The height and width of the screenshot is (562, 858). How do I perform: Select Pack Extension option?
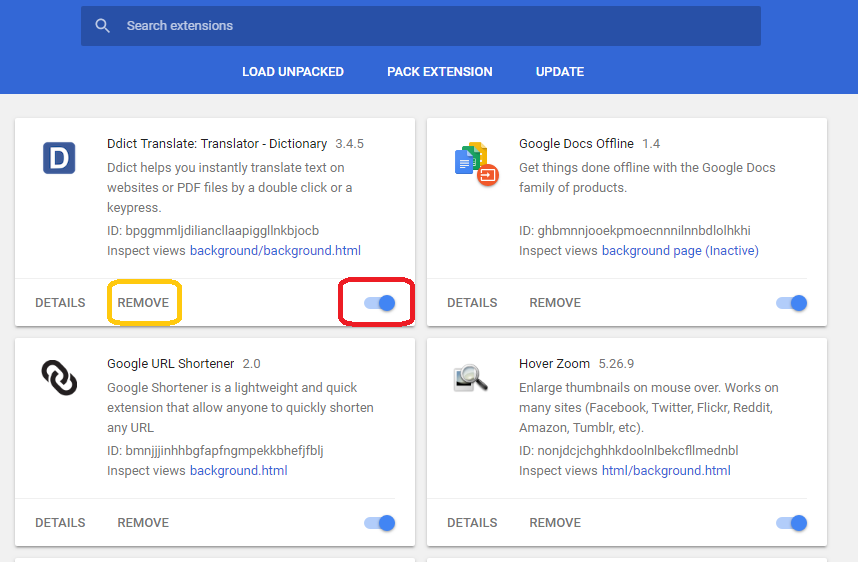point(439,72)
